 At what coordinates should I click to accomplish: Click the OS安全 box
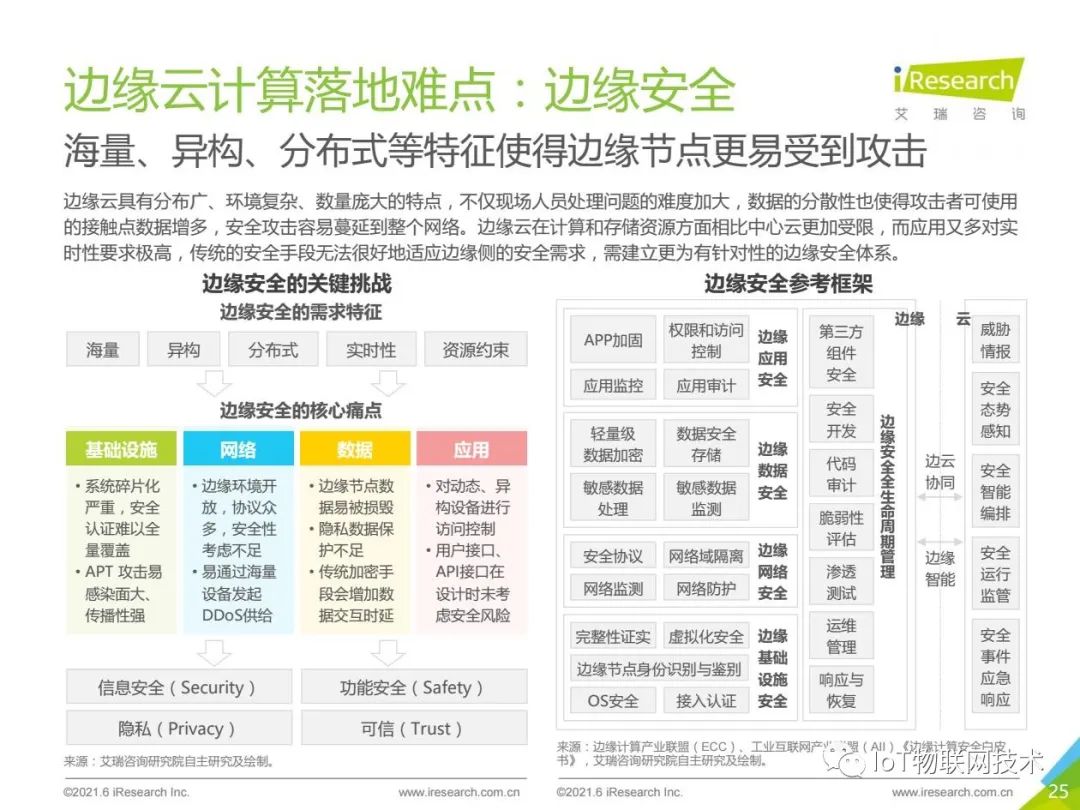(x=613, y=700)
